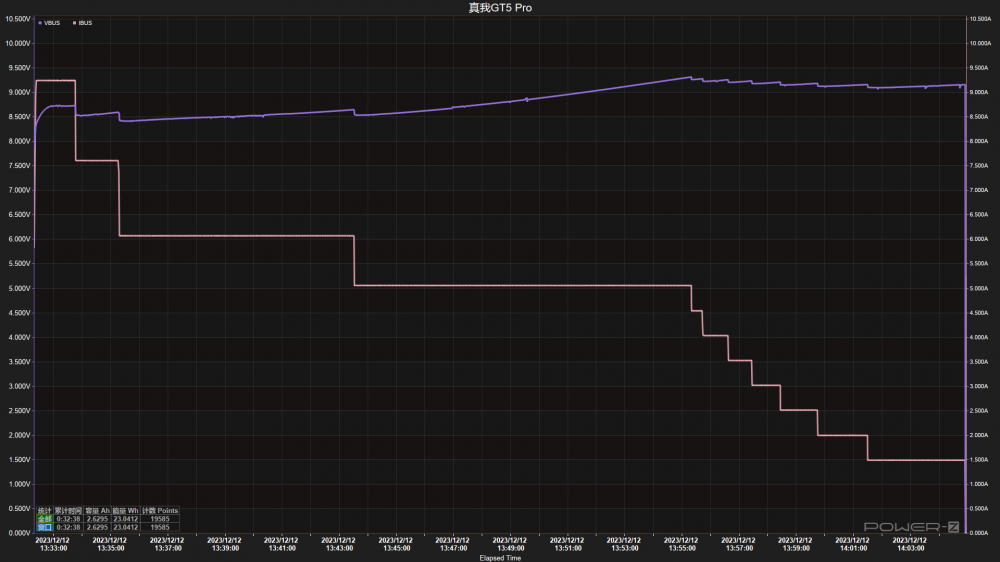Viewport: 1000px width, 562px height.
Task: Click the 容量 Ah column header
Action: coord(98,511)
